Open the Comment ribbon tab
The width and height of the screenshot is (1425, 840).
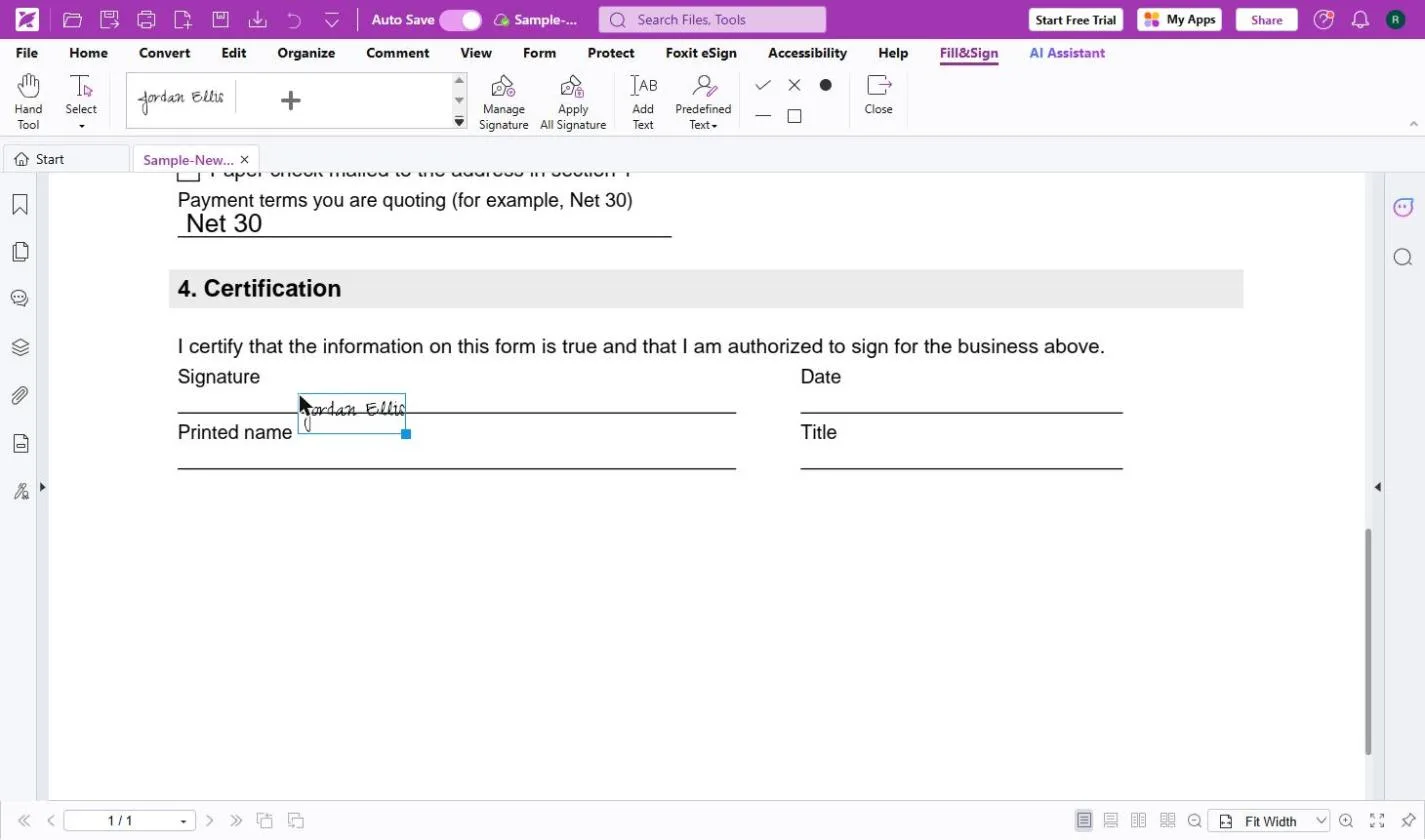pyautogui.click(x=397, y=53)
